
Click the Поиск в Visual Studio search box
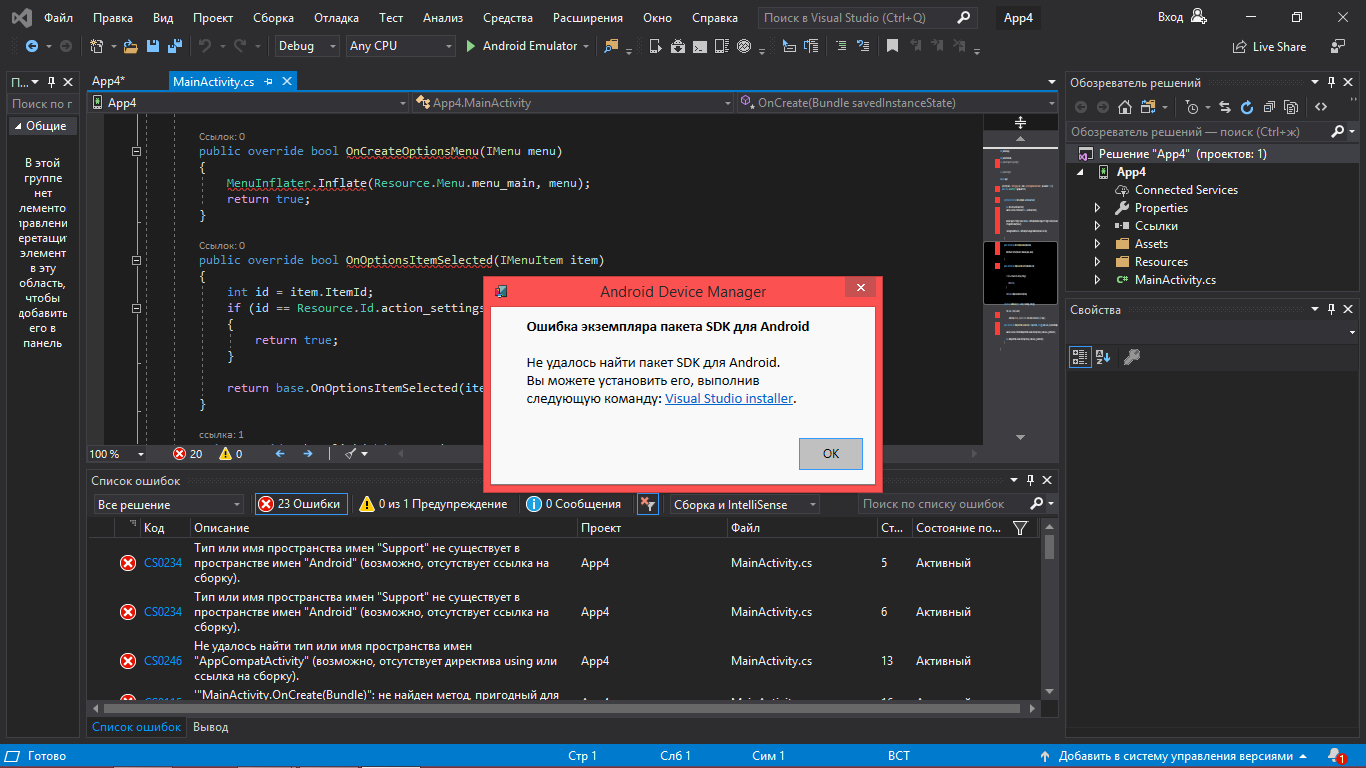point(867,17)
